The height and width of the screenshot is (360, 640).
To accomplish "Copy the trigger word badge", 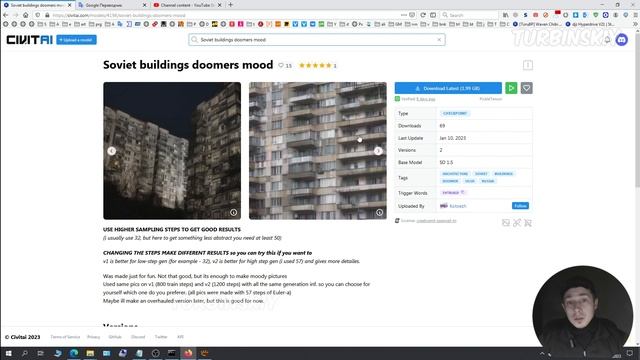I will click(x=453, y=193).
